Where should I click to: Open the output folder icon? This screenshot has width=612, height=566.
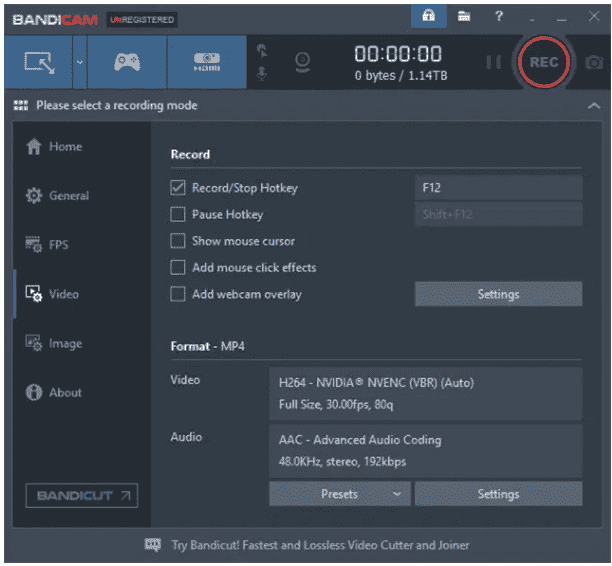pos(464,16)
